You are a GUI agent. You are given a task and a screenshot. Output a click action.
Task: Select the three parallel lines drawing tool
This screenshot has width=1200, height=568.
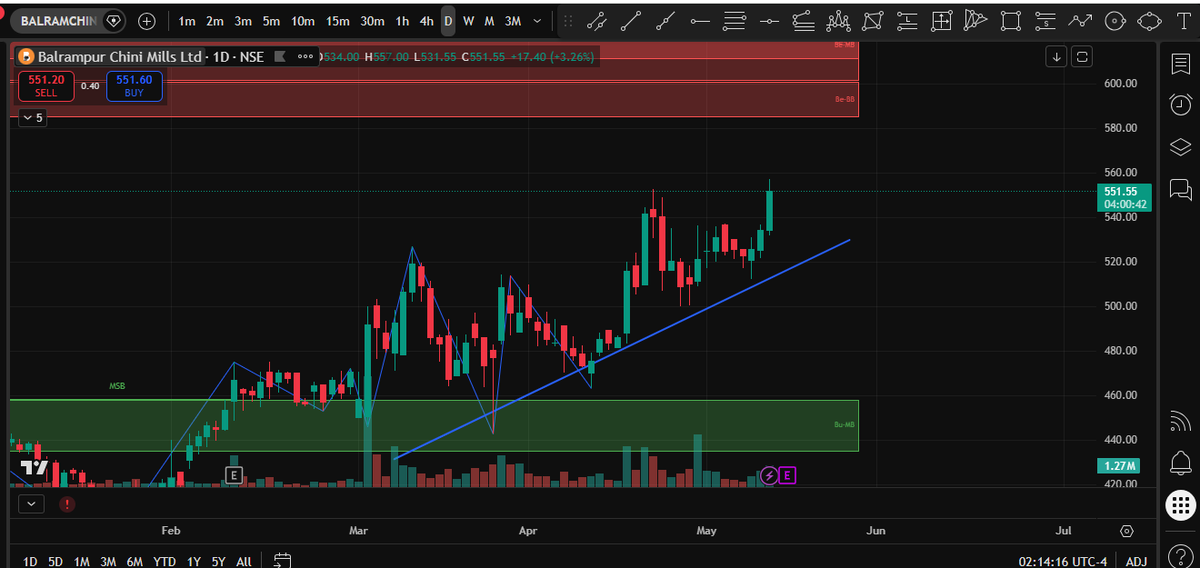tap(734, 20)
